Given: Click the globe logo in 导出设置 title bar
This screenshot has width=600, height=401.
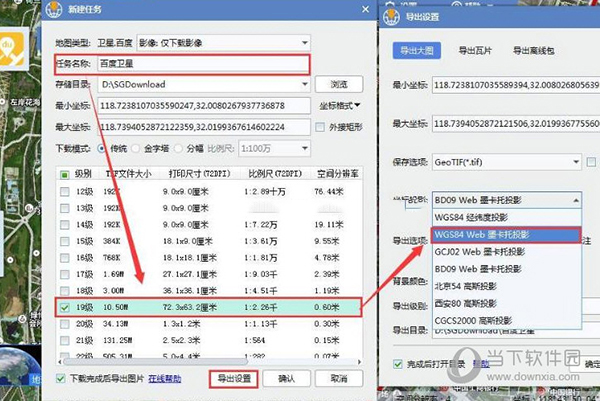Looking at the screenshot, I should (391, 16).
